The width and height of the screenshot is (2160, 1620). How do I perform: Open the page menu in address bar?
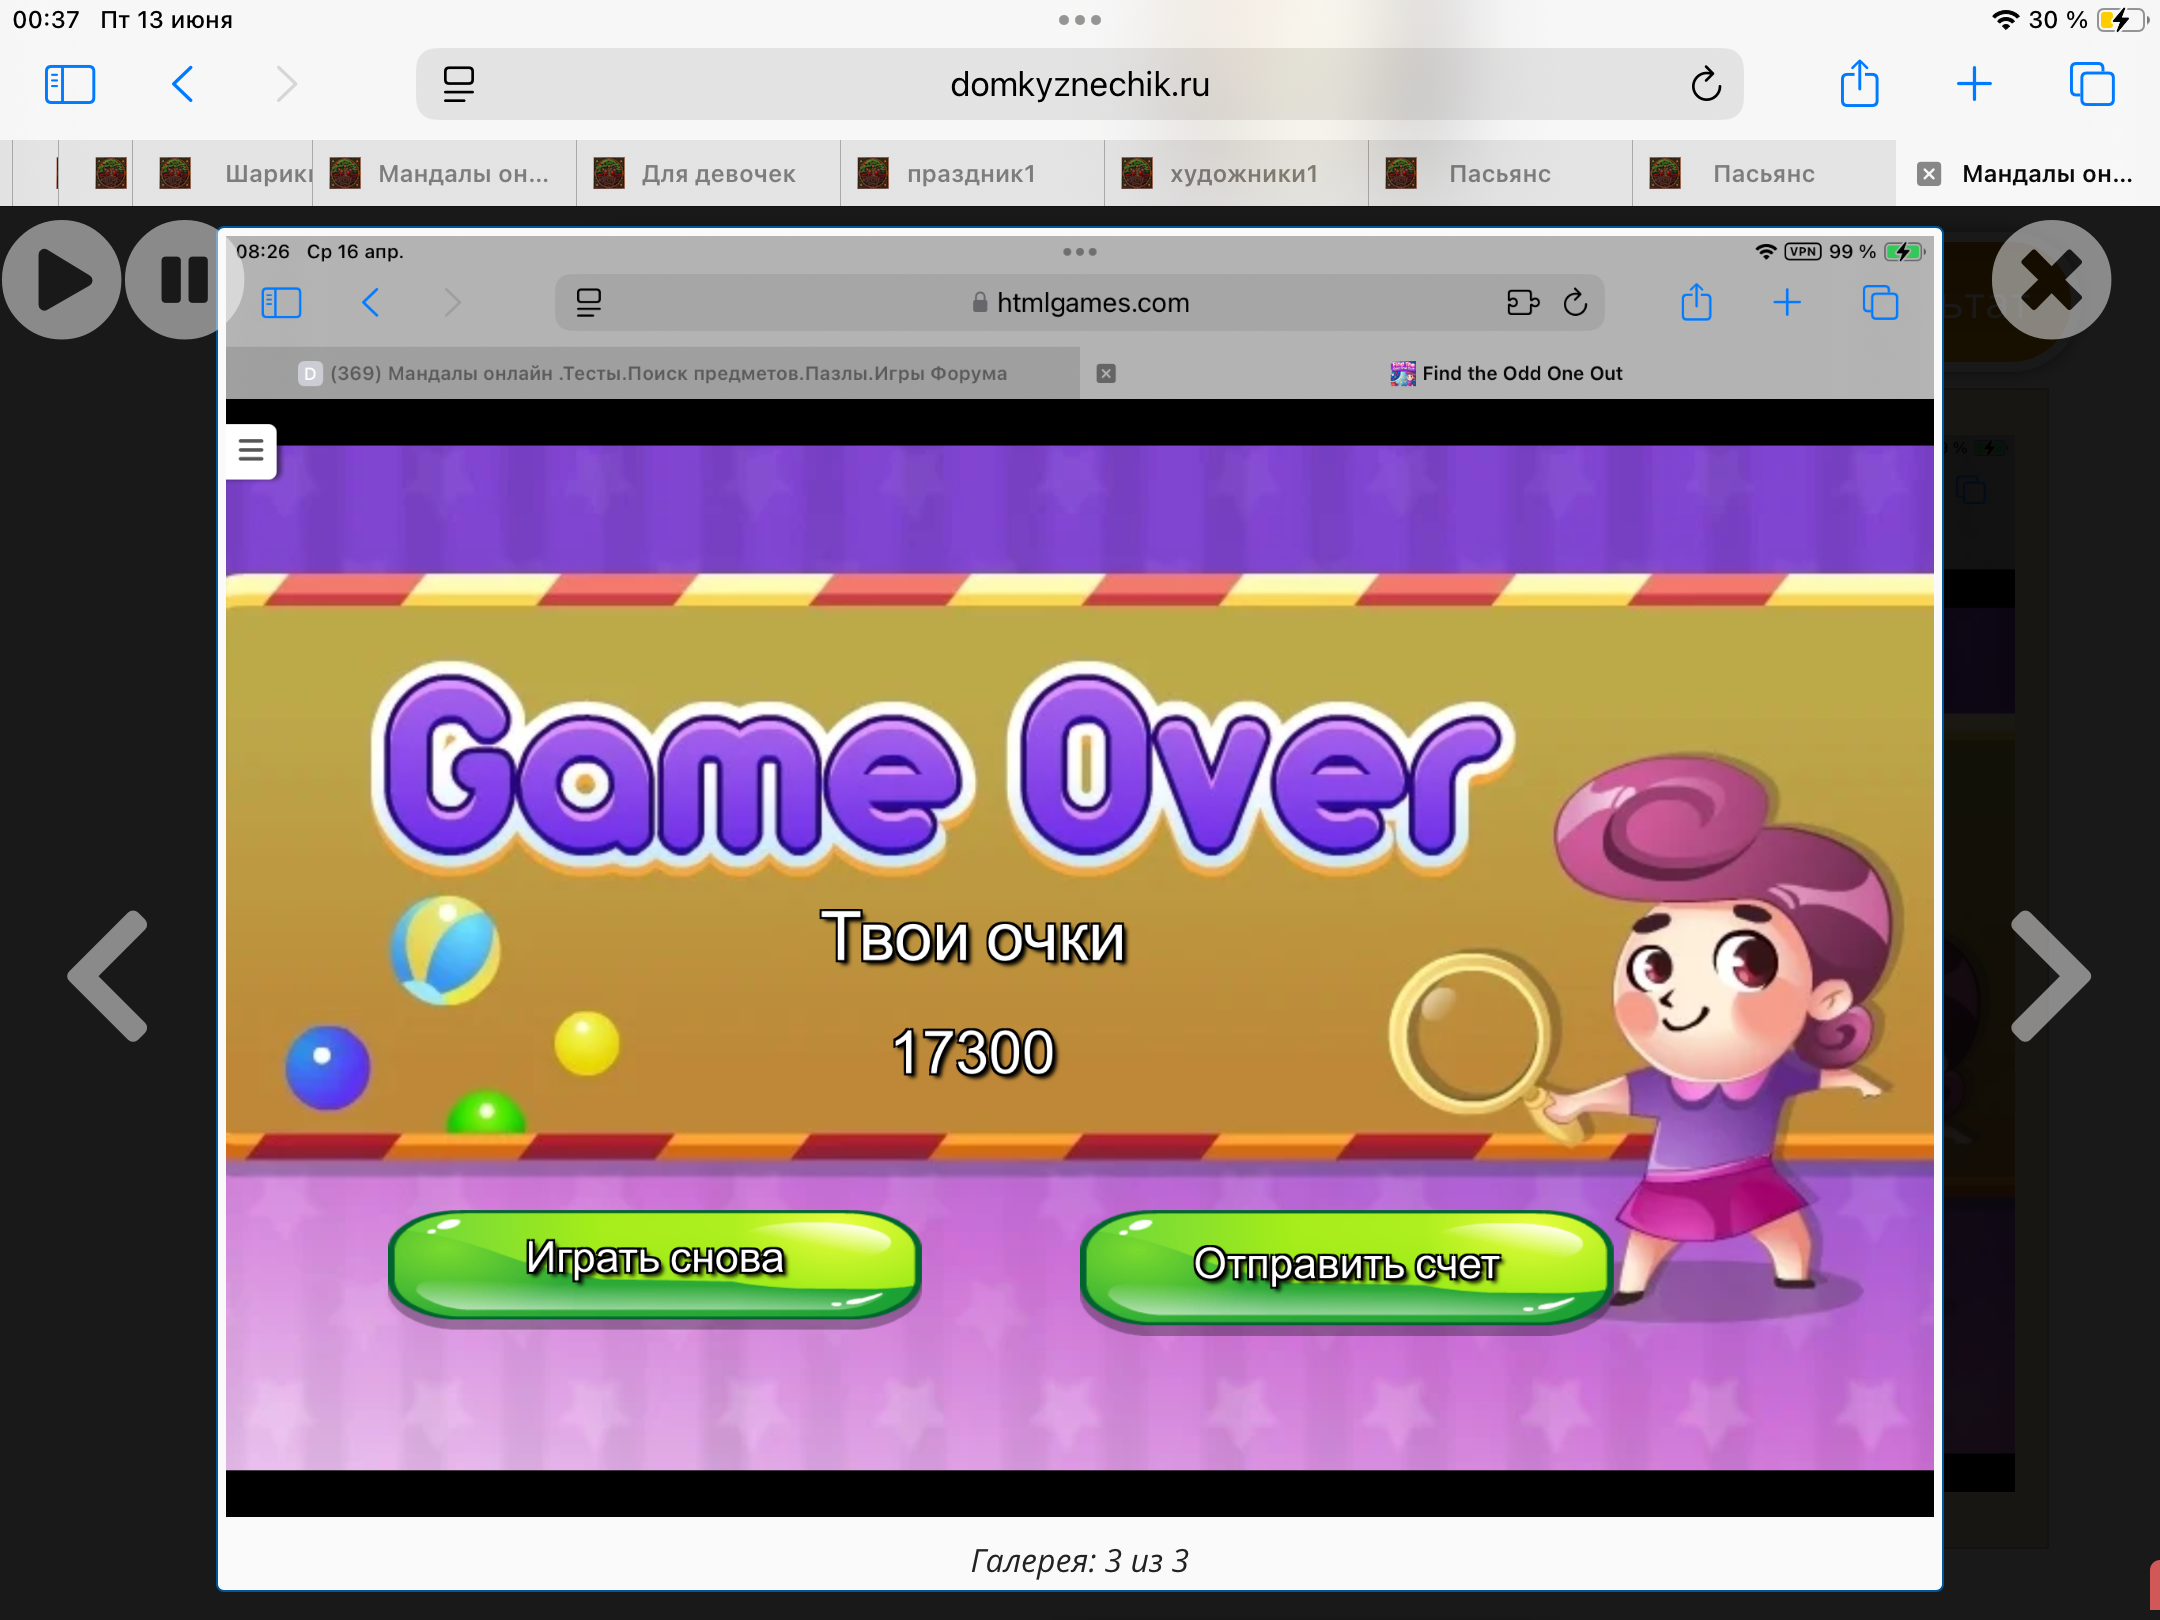click(459, 84)
